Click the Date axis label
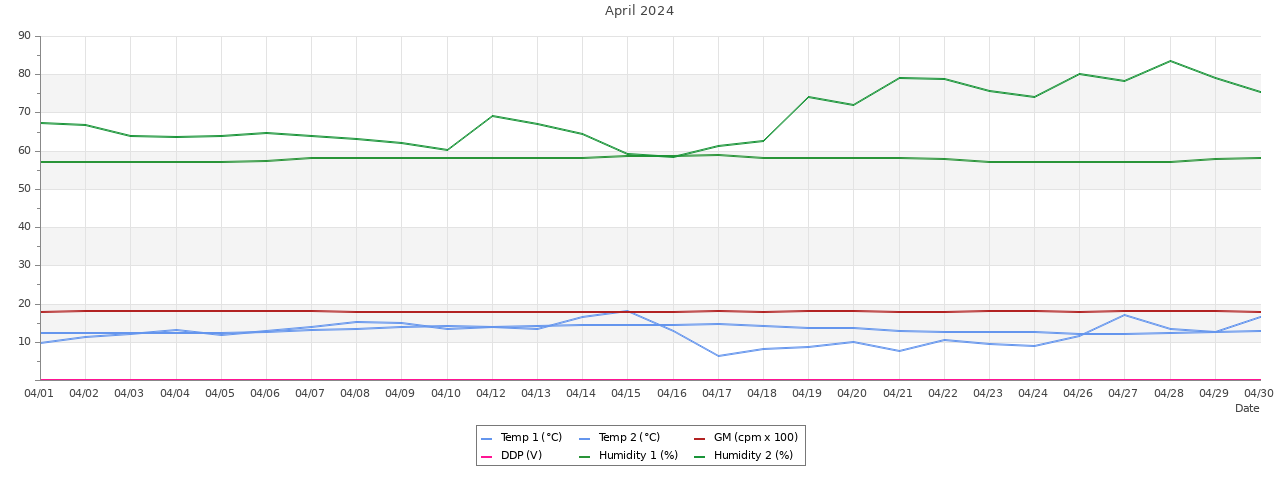 click(1247, 409)
